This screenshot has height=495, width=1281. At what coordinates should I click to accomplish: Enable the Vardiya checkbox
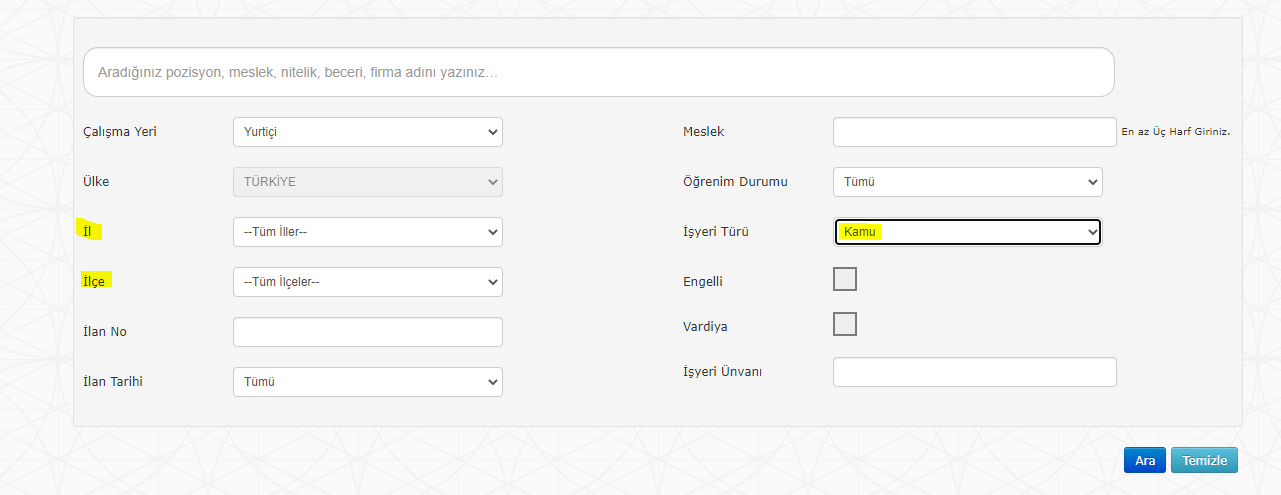pos(845,324)
